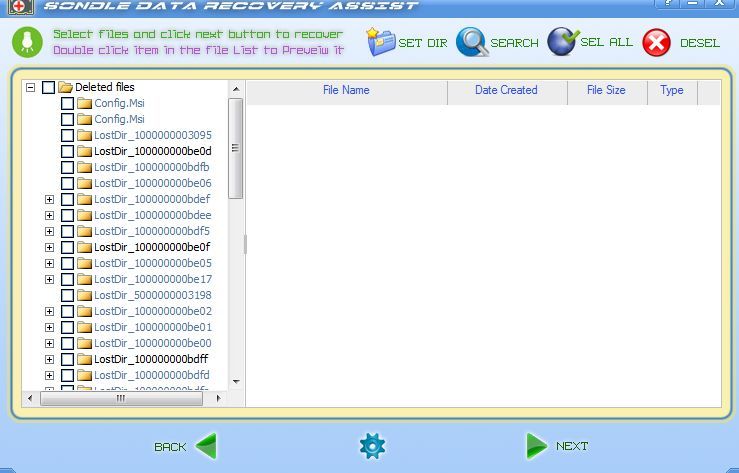Click the SEL ALL globe checkmark icon

[563, 41]
